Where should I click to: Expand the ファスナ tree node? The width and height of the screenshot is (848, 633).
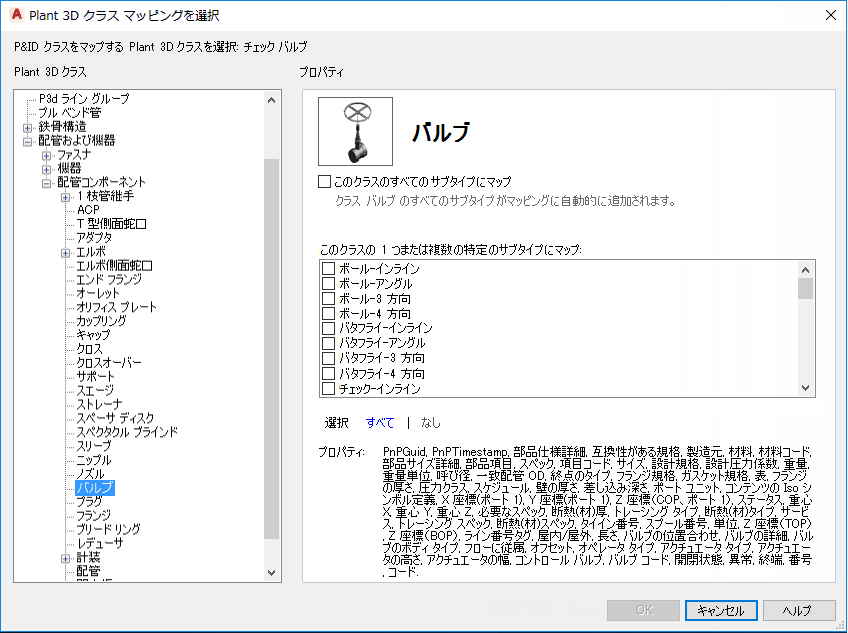pyautogui.click(x=47, y=156)
